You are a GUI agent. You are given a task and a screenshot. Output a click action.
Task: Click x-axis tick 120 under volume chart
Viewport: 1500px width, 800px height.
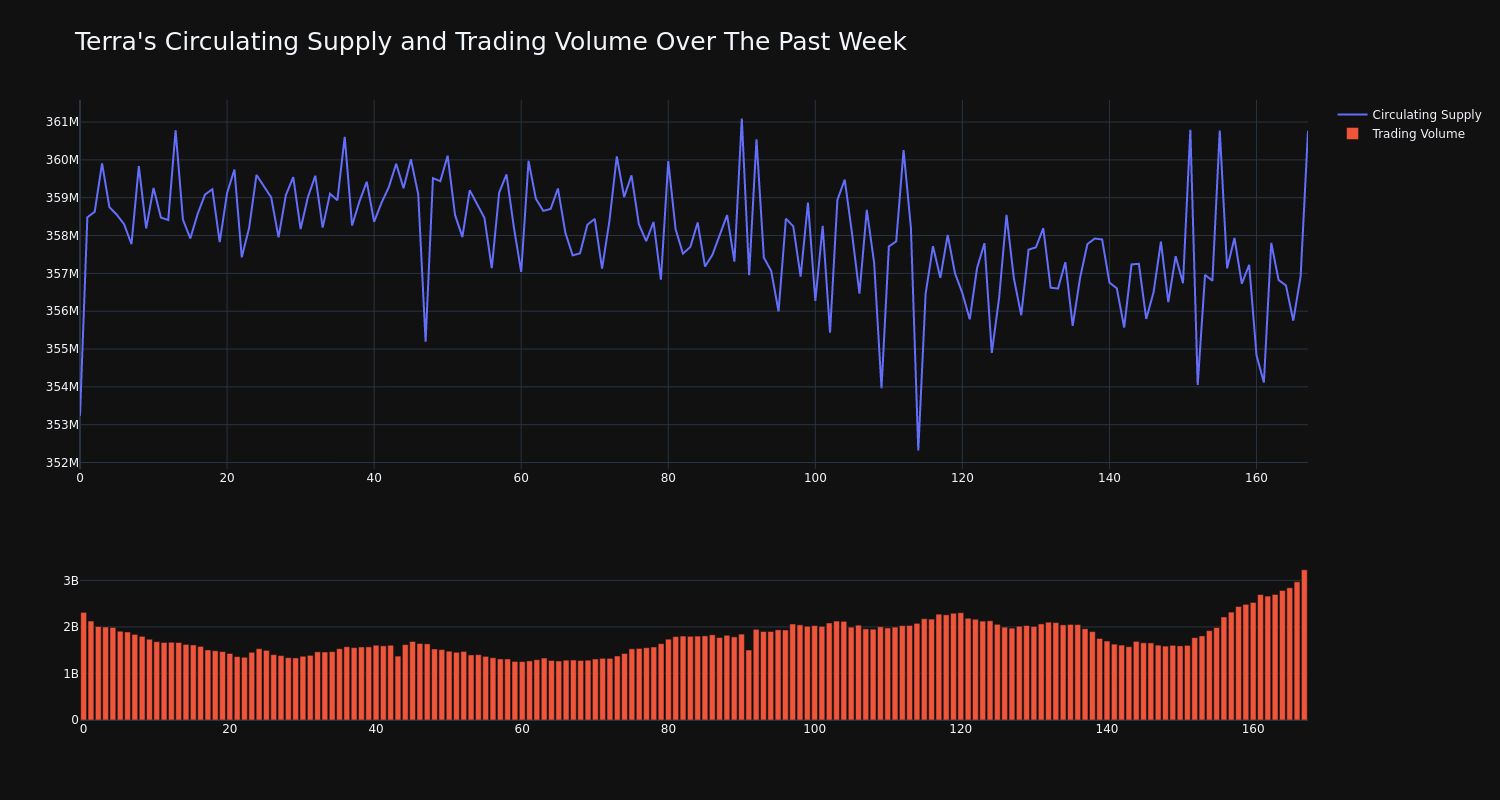[x=960, y=729]
